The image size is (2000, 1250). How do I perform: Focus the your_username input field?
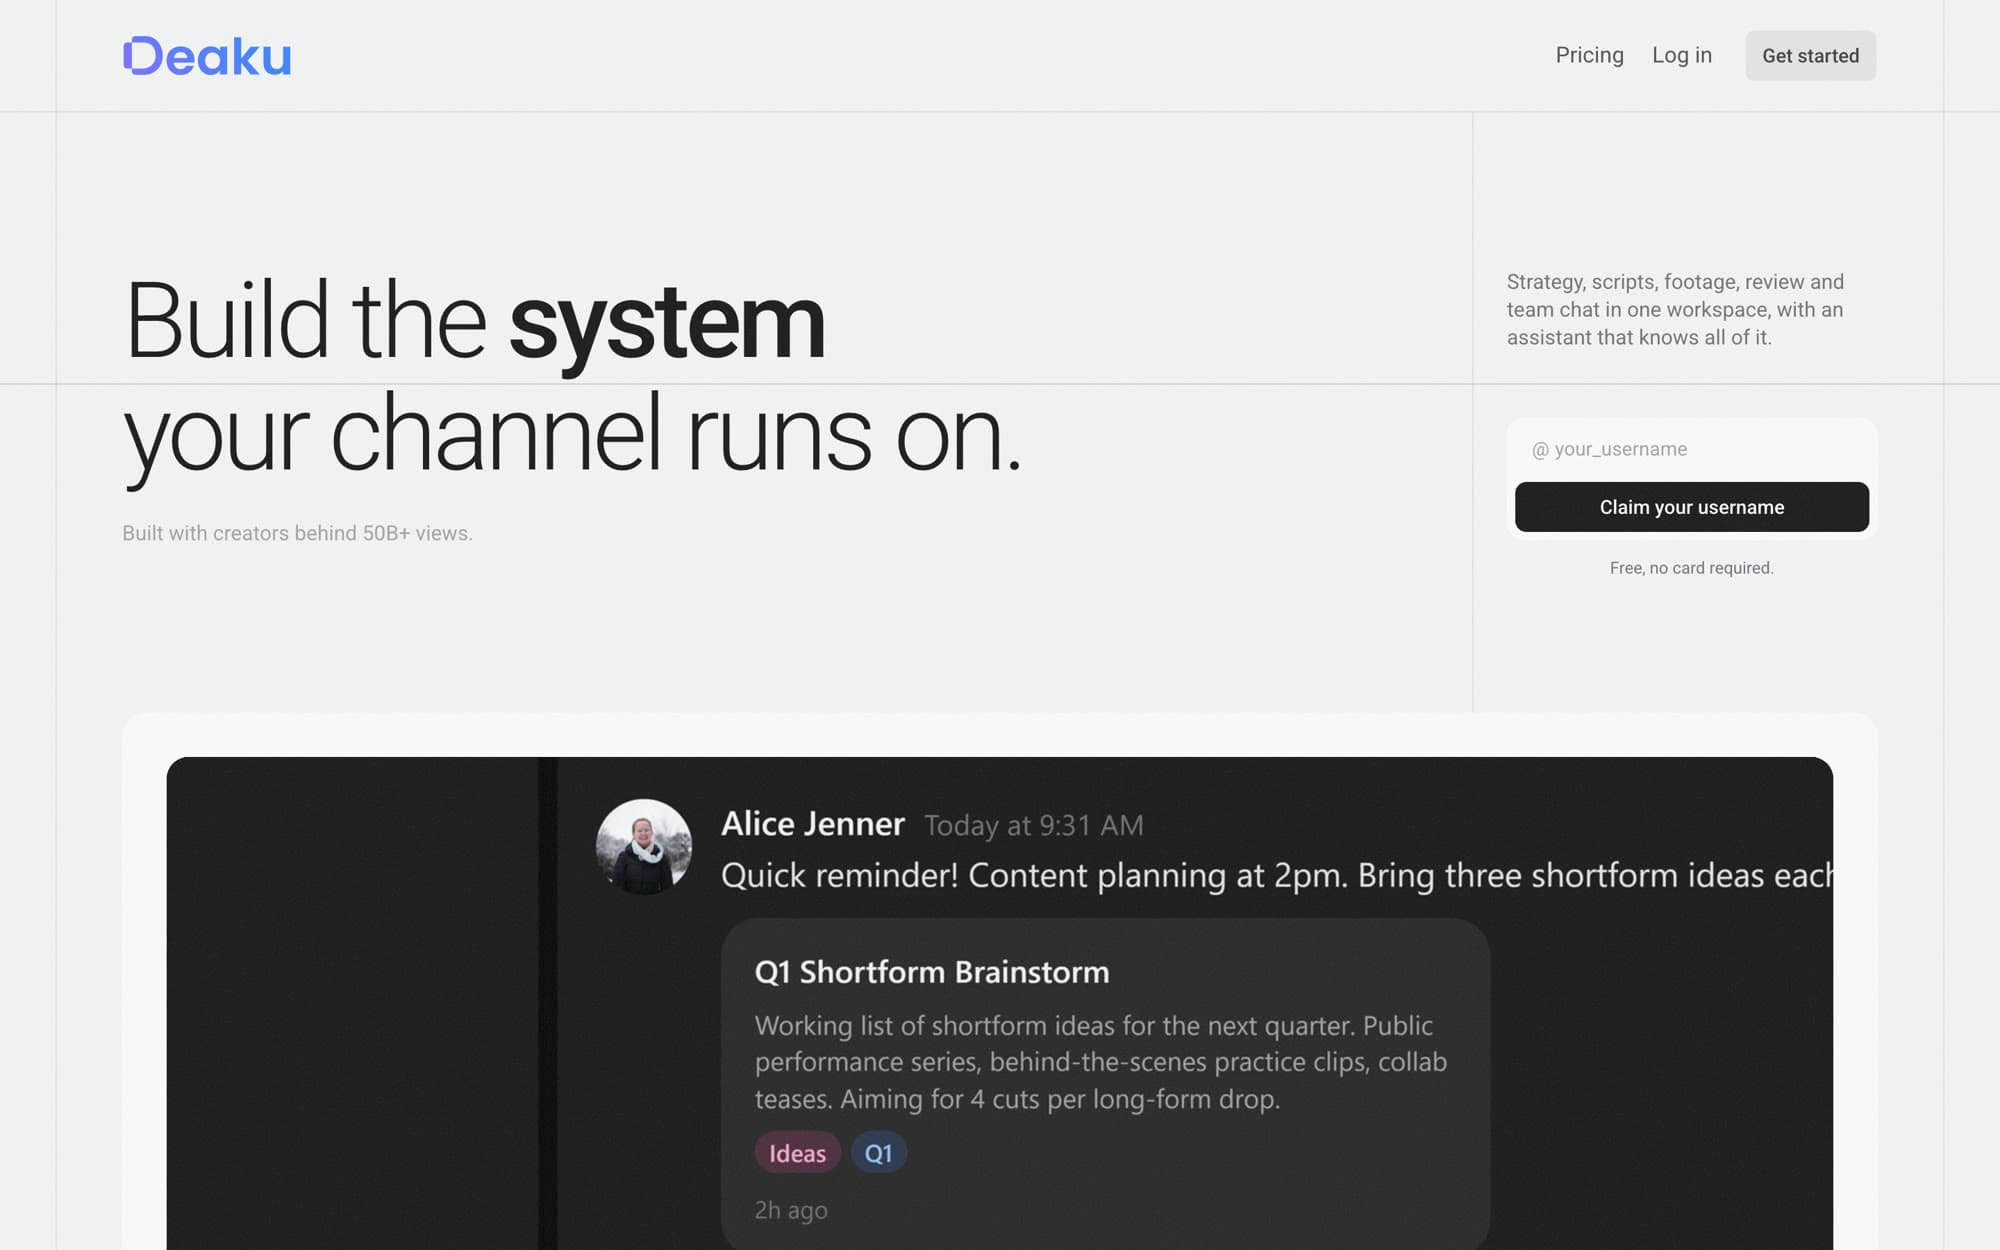1691,449
